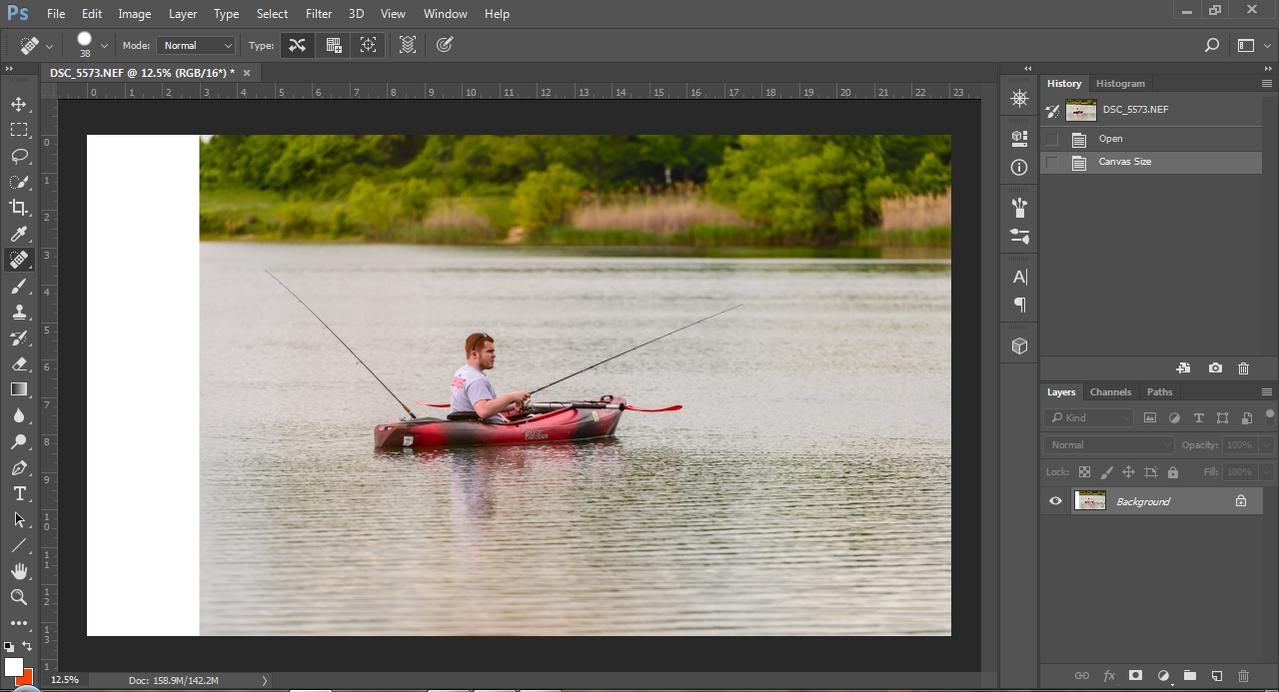Select the Hand tool
1279x692 pixels.
[x=19, y=571]
